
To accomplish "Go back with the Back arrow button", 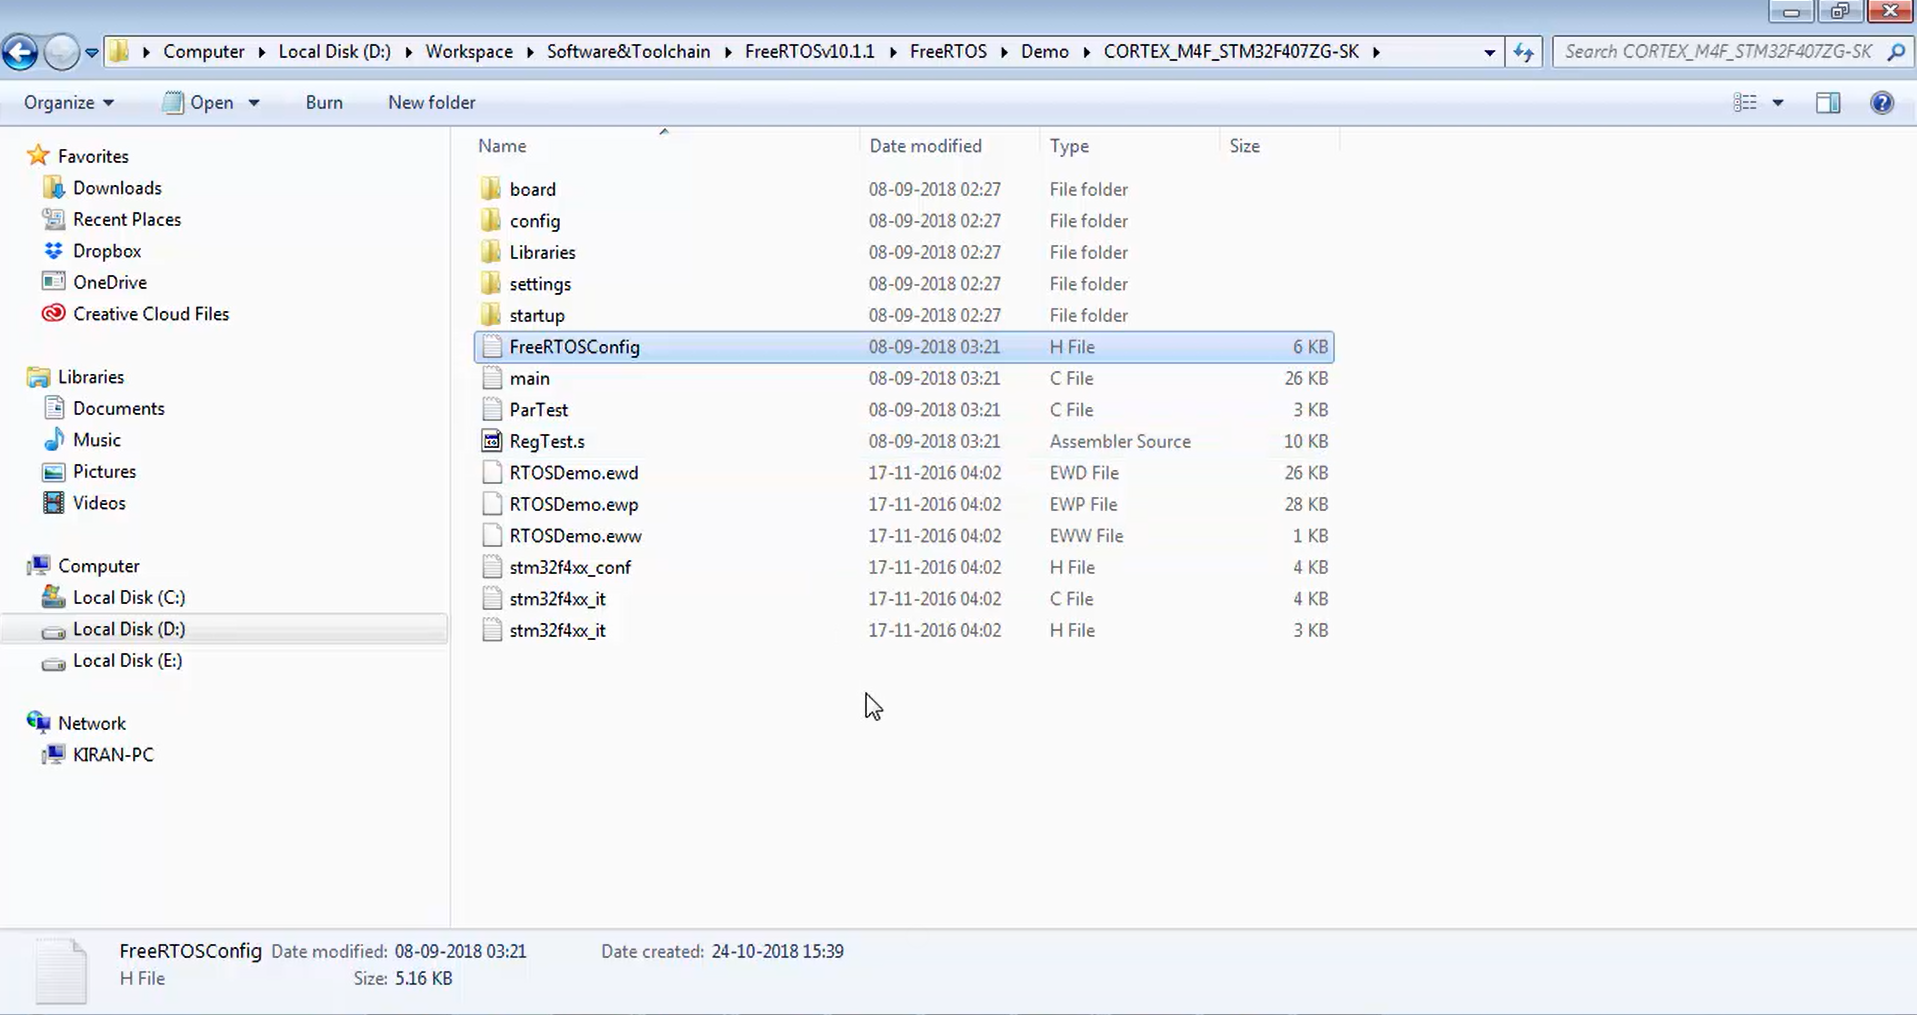I will click(20, 52).
